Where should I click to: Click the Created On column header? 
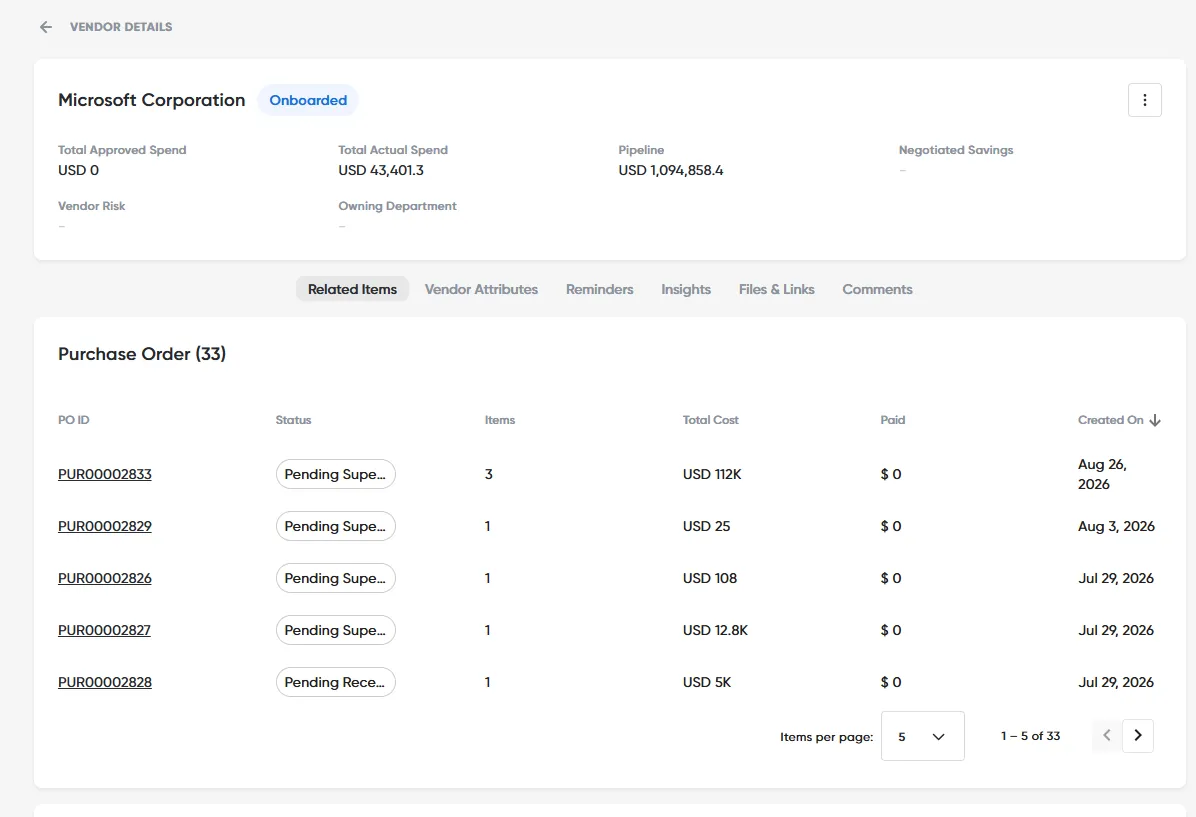[1111, 420]
